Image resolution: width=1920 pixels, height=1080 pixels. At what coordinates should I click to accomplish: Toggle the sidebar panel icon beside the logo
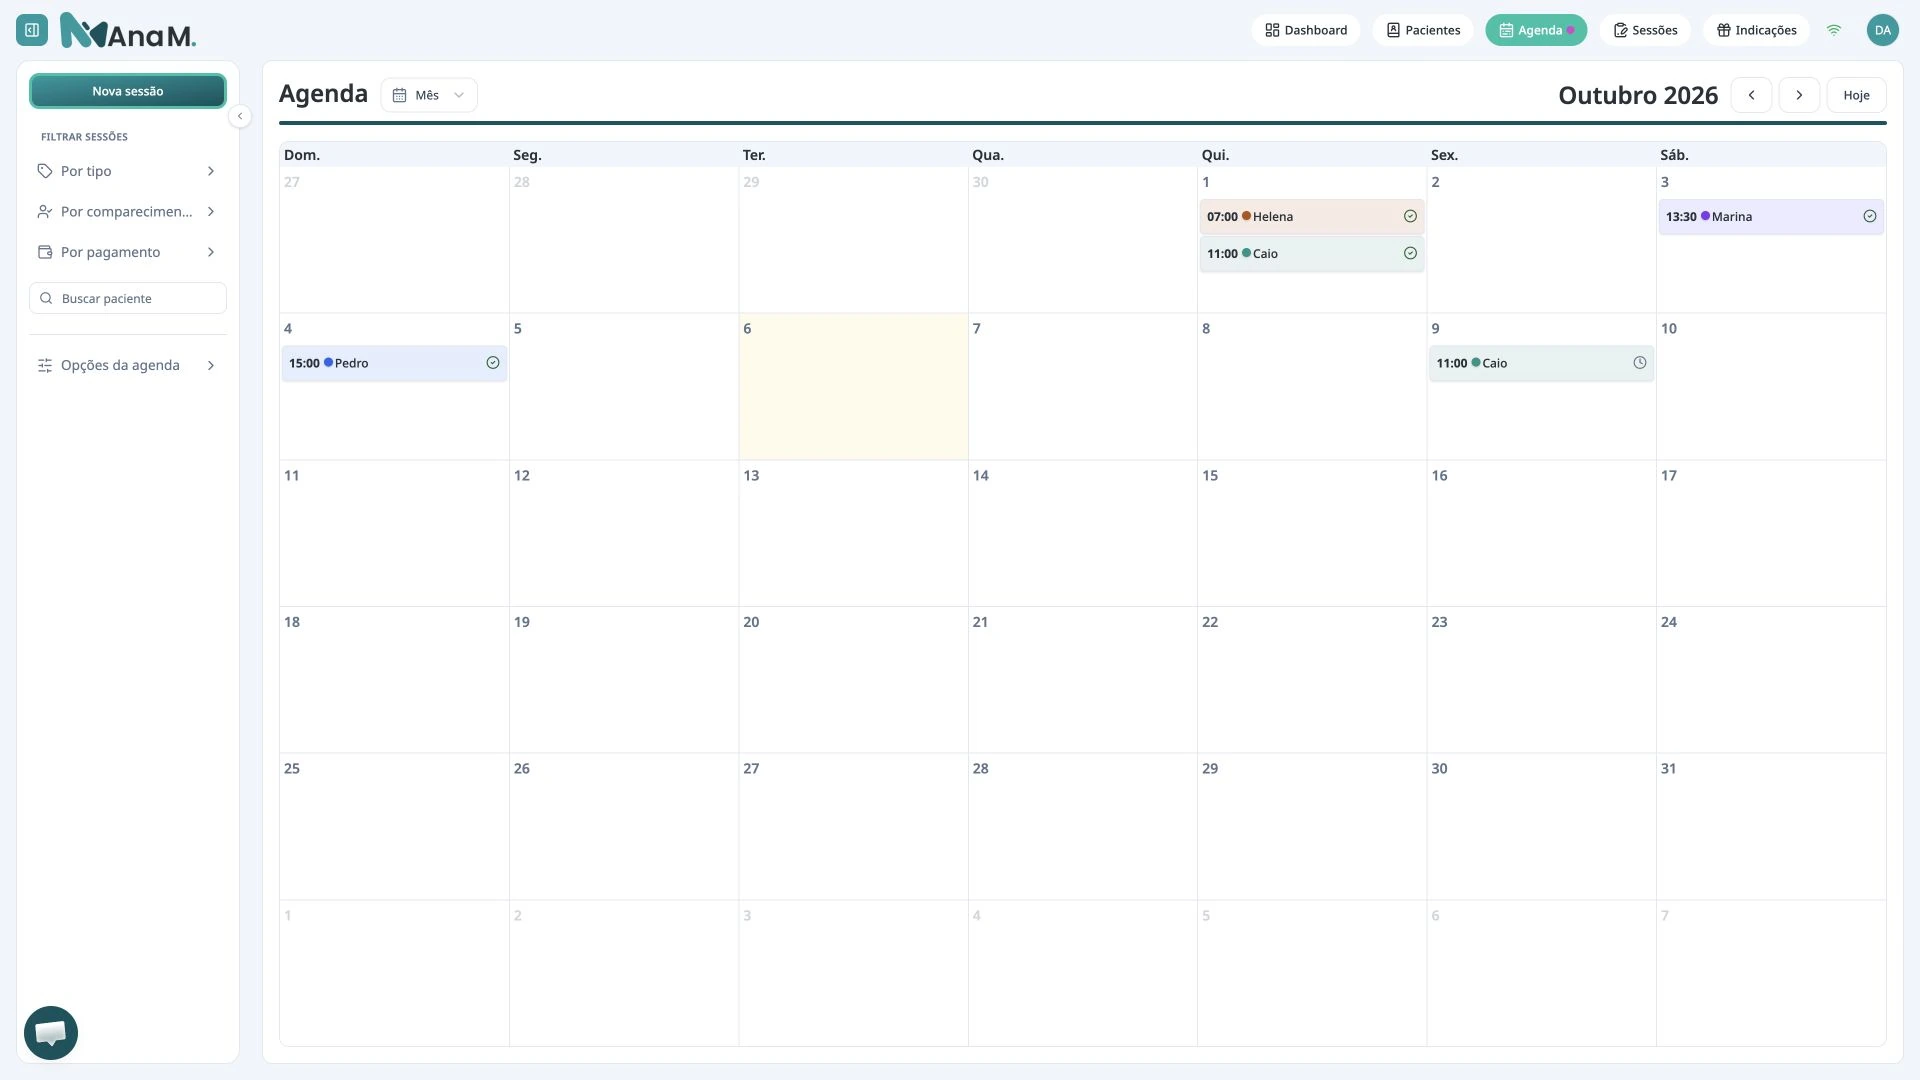tap(32, 30)
